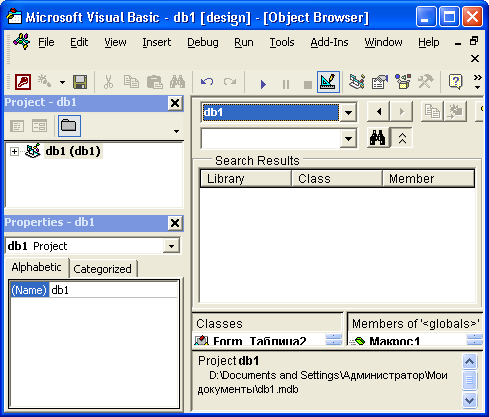Select Макрос1 in Members list
489x417 pixels.
click(x=394, y=341)
